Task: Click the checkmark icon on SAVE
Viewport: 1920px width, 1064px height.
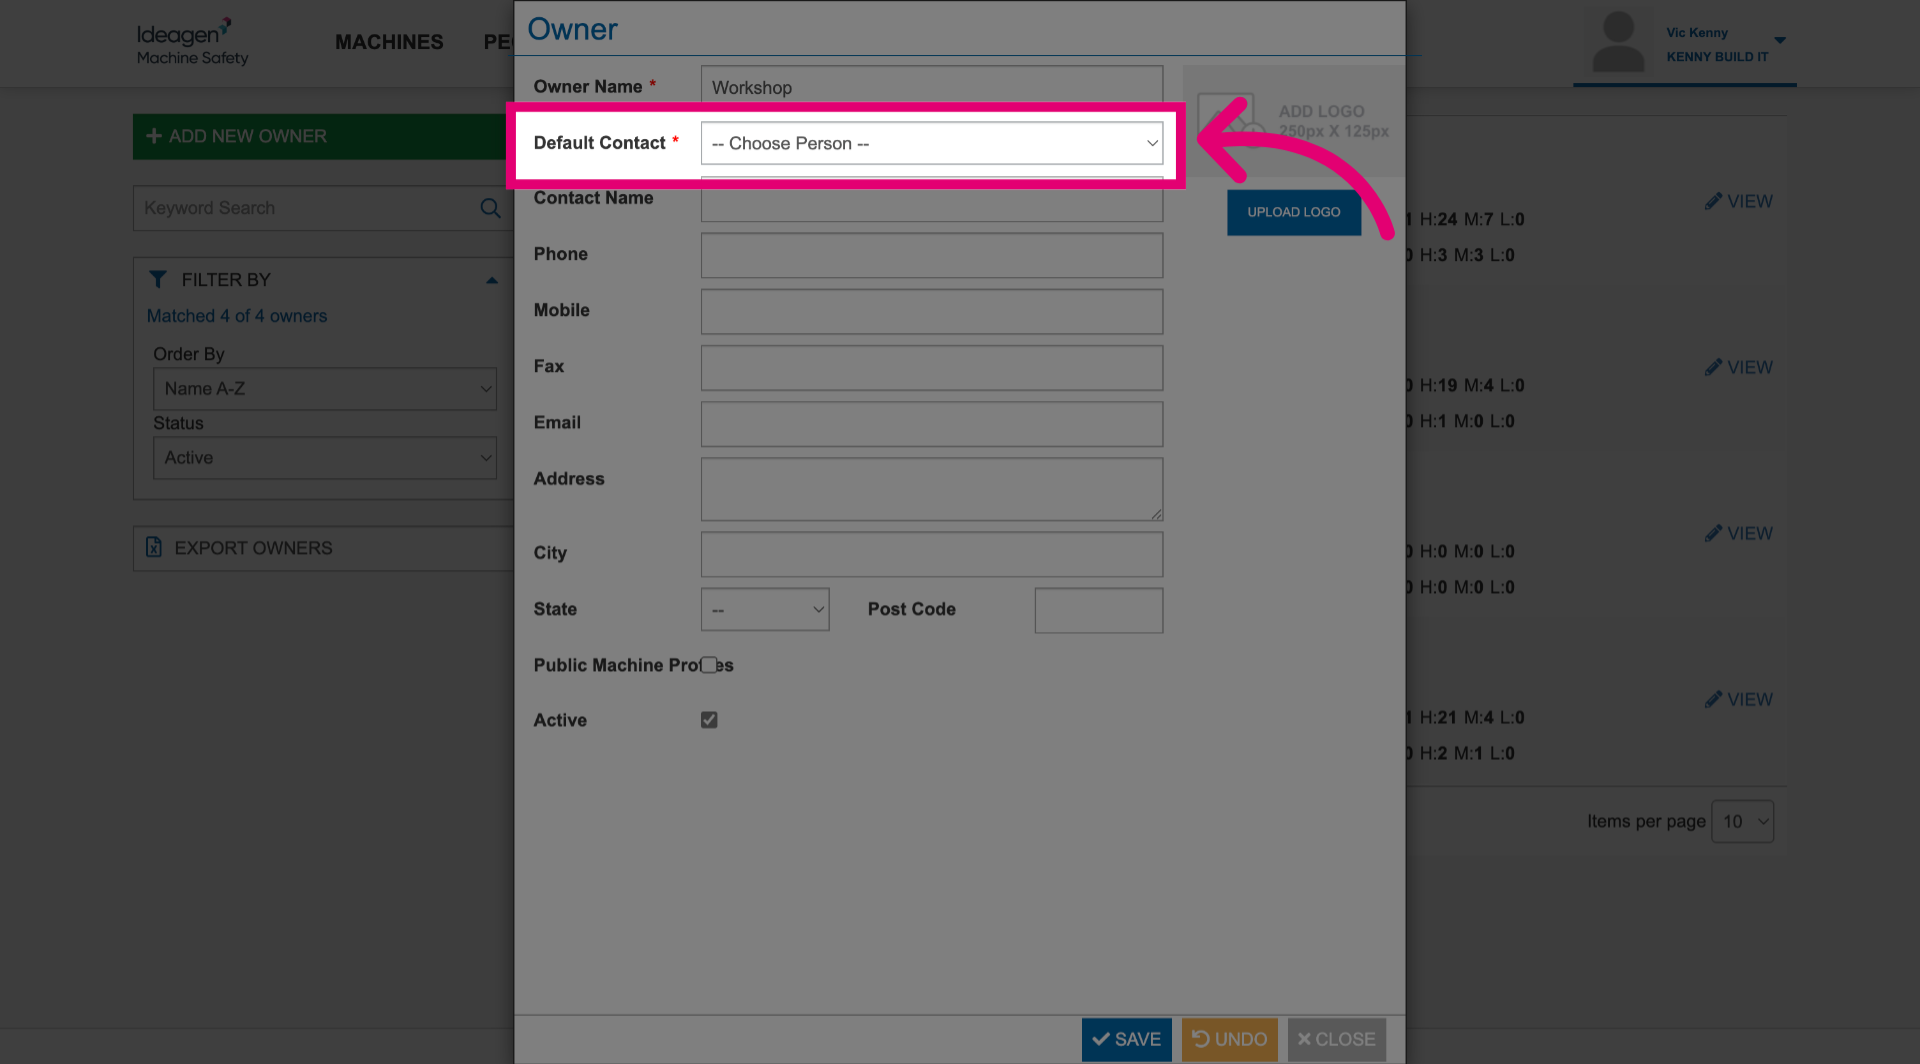Action: (1101, 1039)
